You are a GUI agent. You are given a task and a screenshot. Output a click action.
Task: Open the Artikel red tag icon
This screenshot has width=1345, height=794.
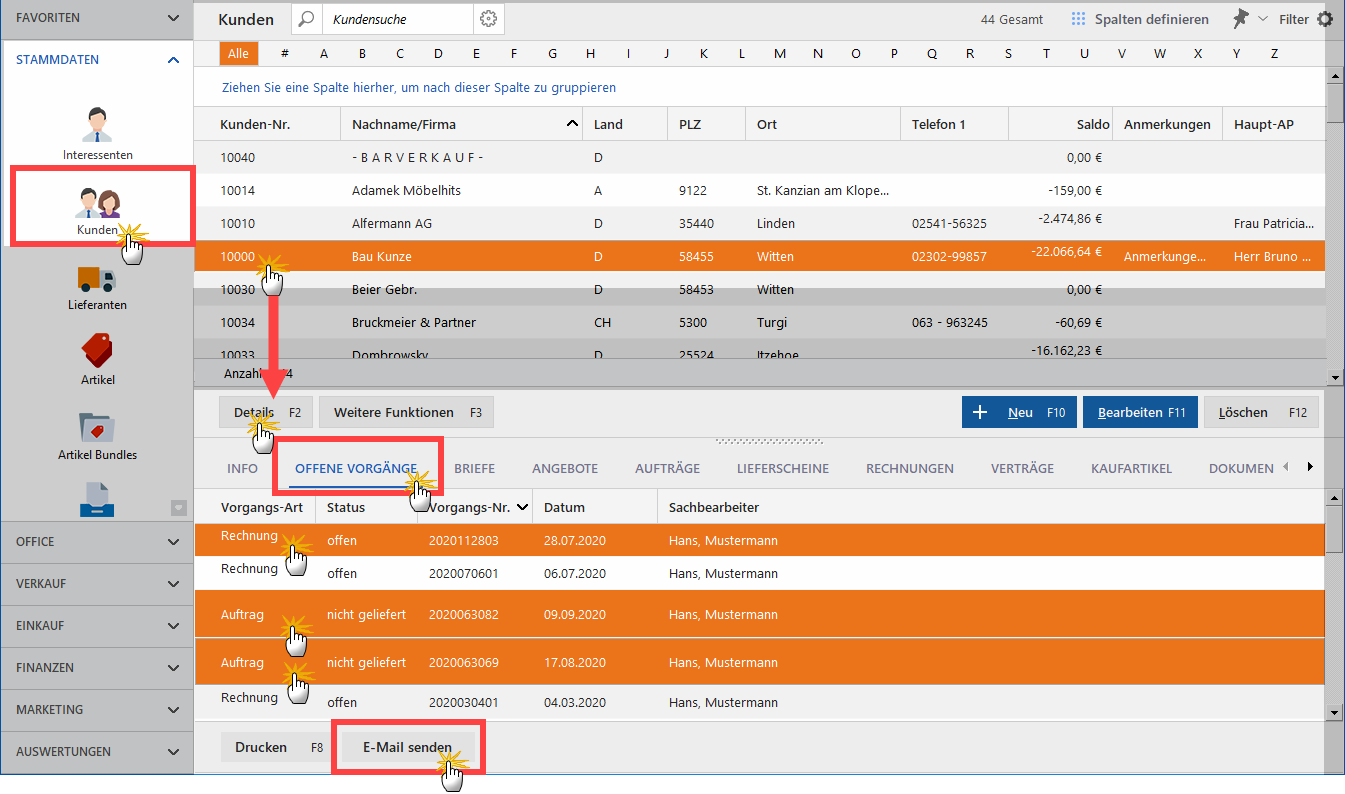pos(97,351)
